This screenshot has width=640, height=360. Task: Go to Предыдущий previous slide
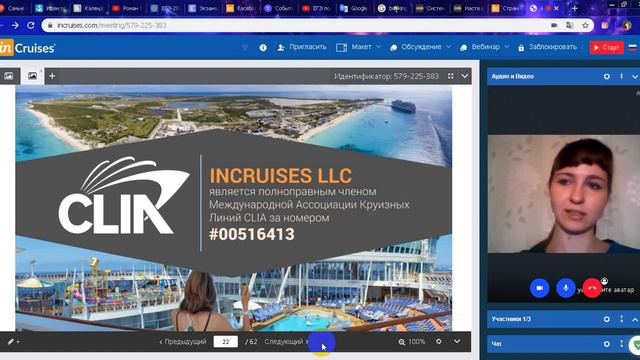(x=183, y=342)
